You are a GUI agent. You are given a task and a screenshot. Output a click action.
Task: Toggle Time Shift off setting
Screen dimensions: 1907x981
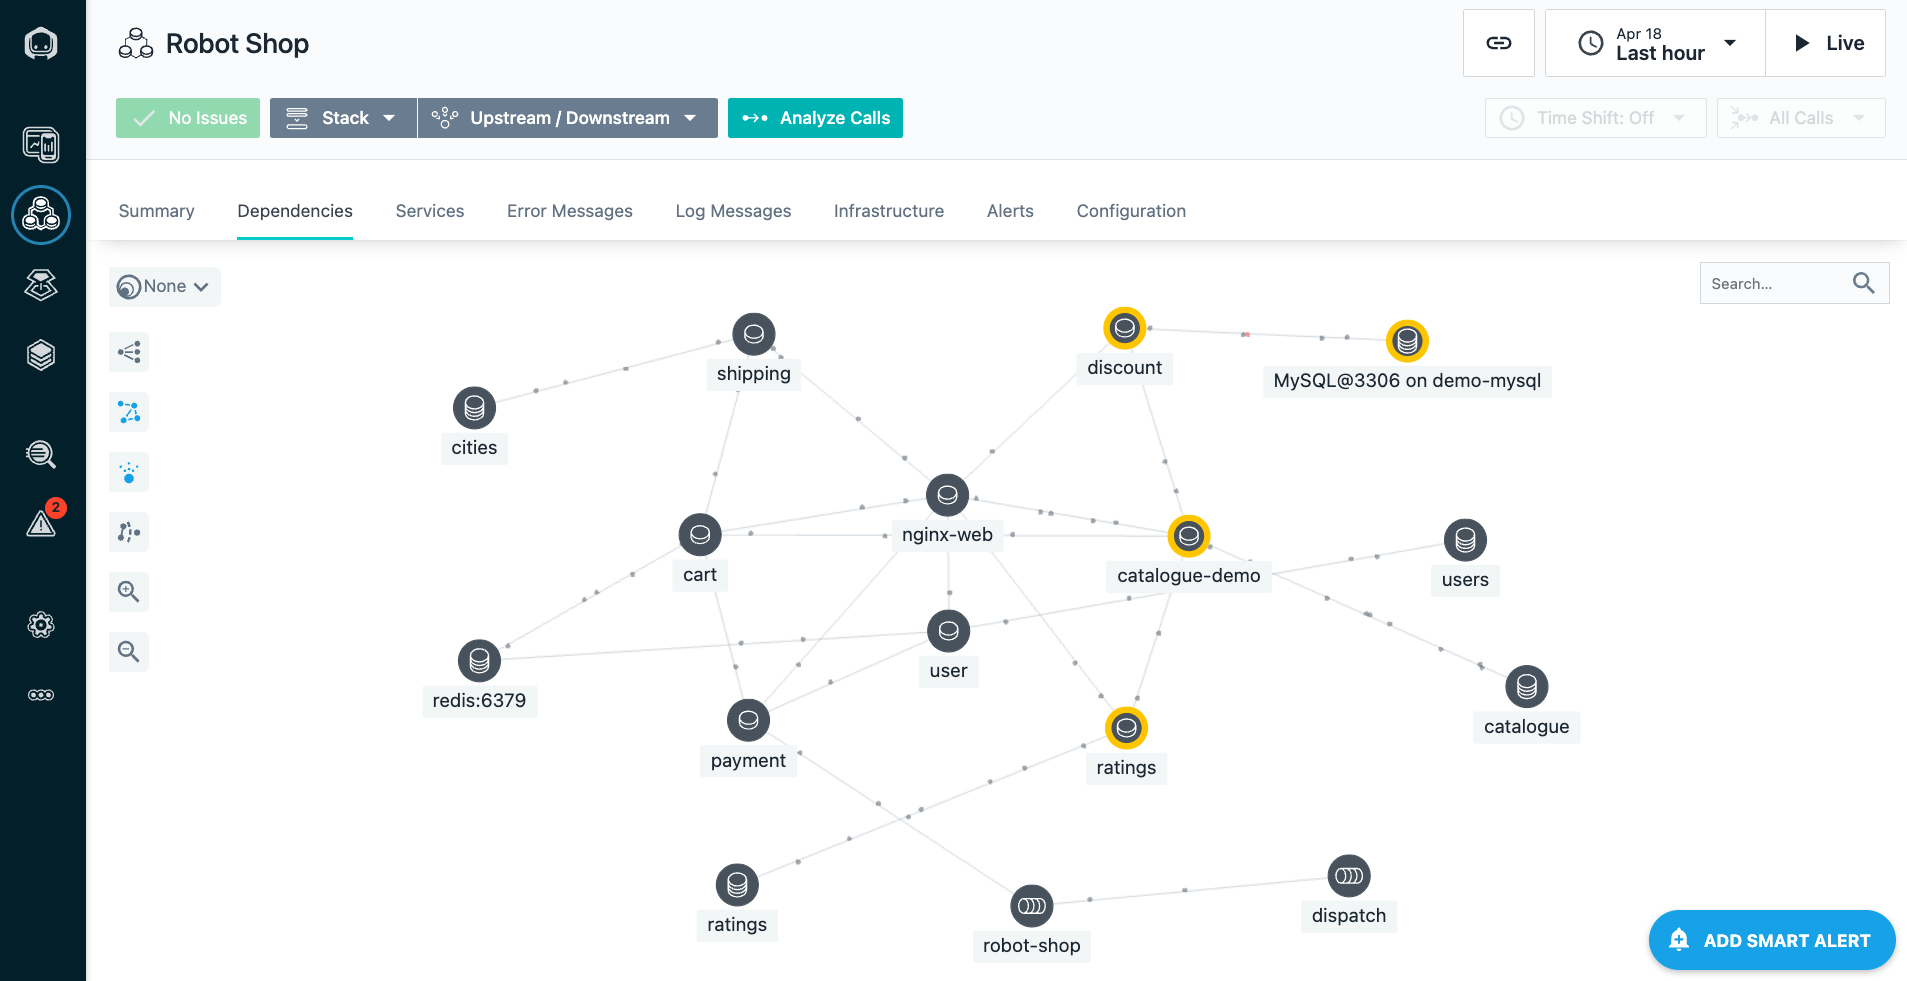1594,117
